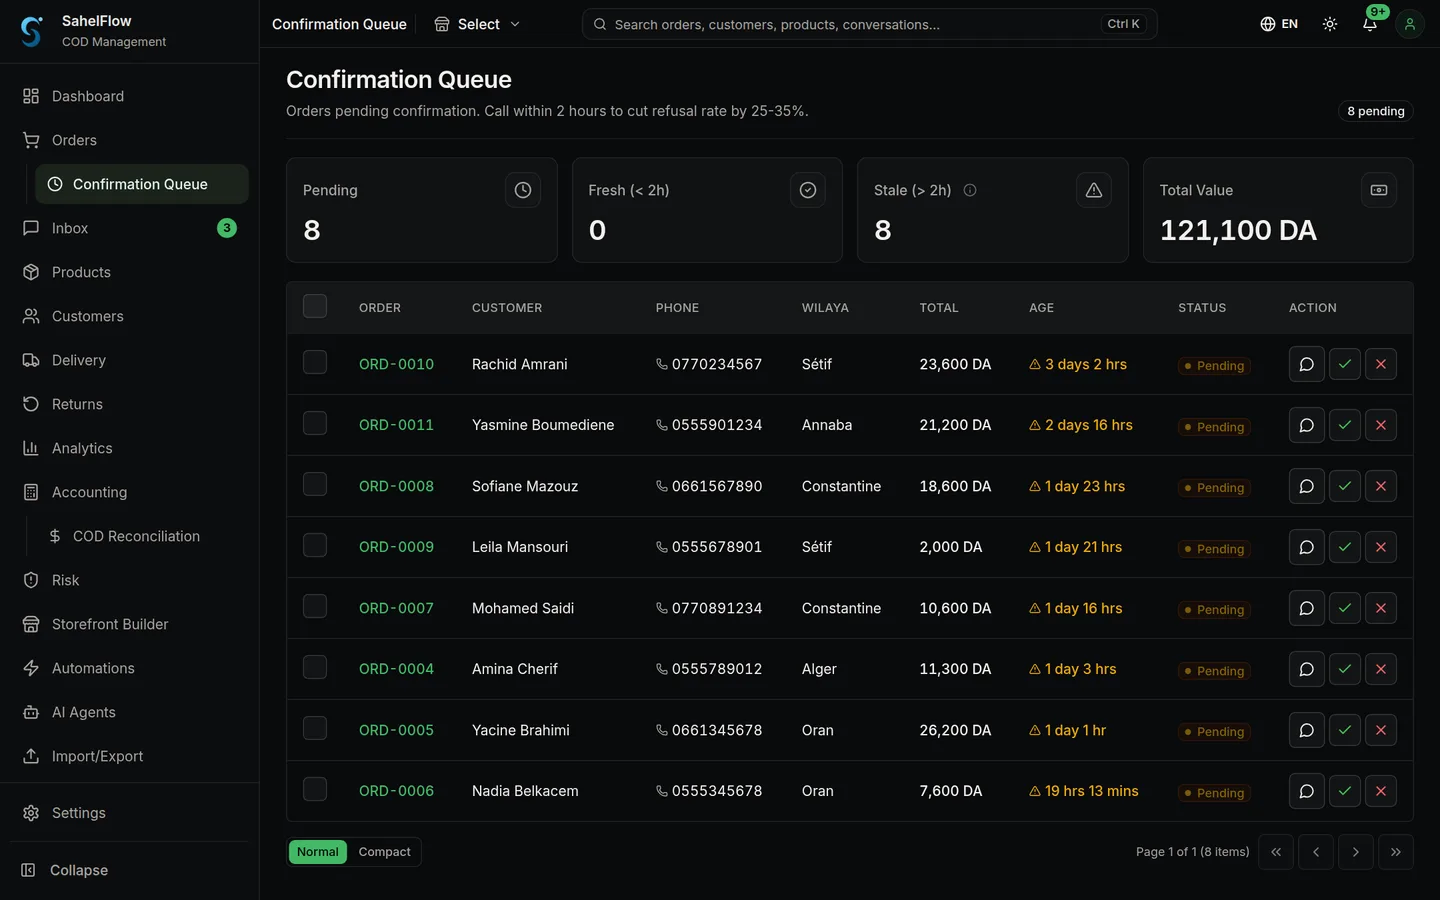
Task: Collapse the sidebar
Action: (x=129, y=870)
